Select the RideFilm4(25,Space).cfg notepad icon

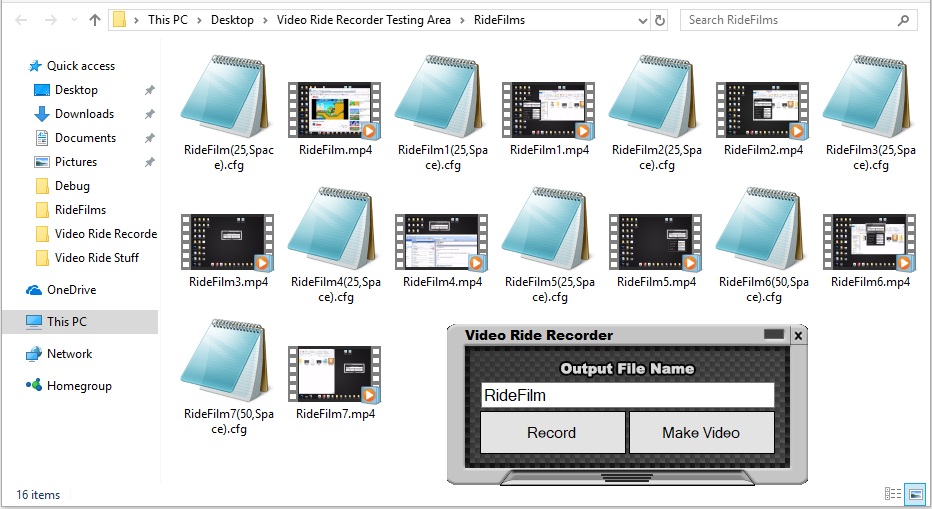pyautogui.click(x=335, y=228)
